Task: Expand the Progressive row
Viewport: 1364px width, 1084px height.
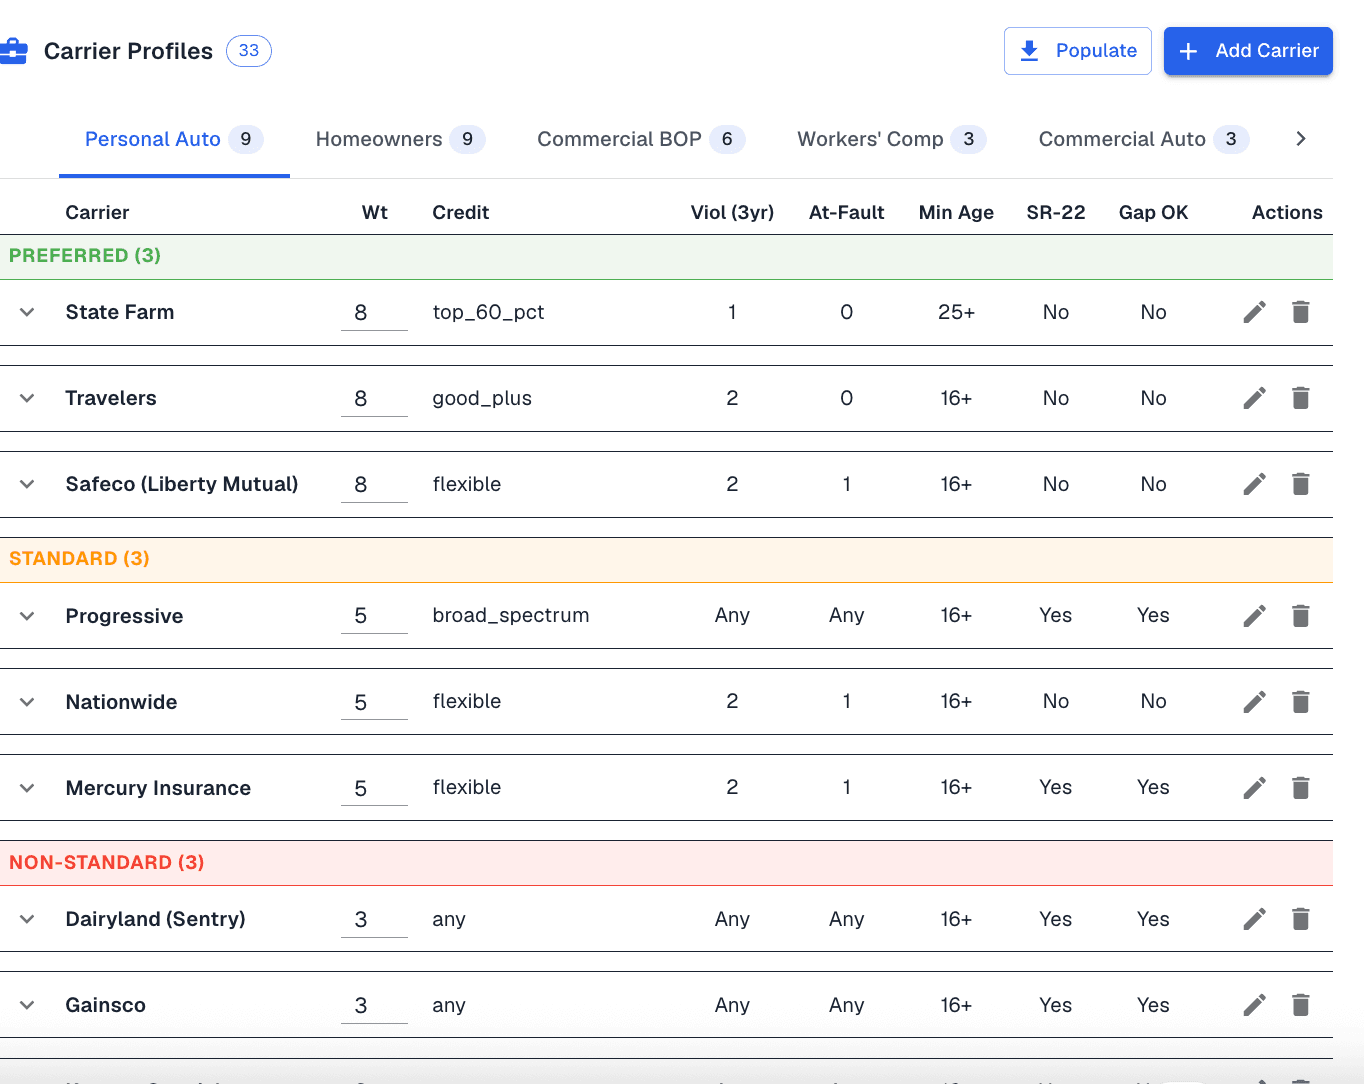Action: coord(27,616)
